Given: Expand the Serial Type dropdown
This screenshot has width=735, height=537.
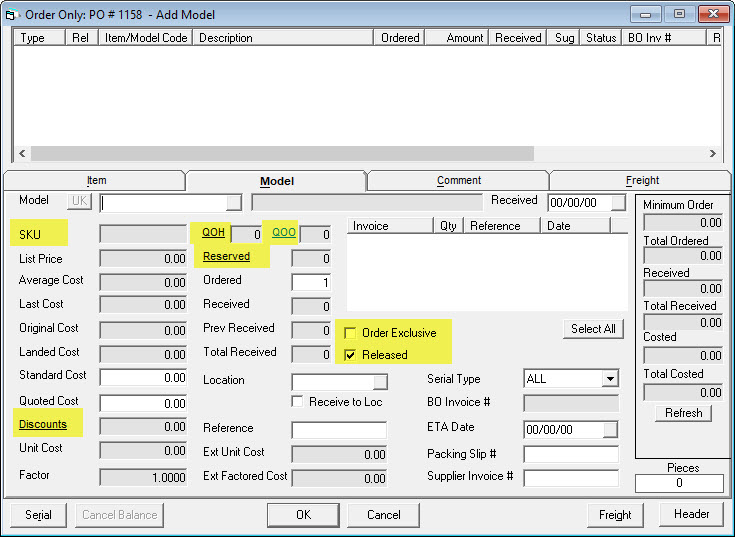Looking at the screenshot, I should tap(609, 380).
